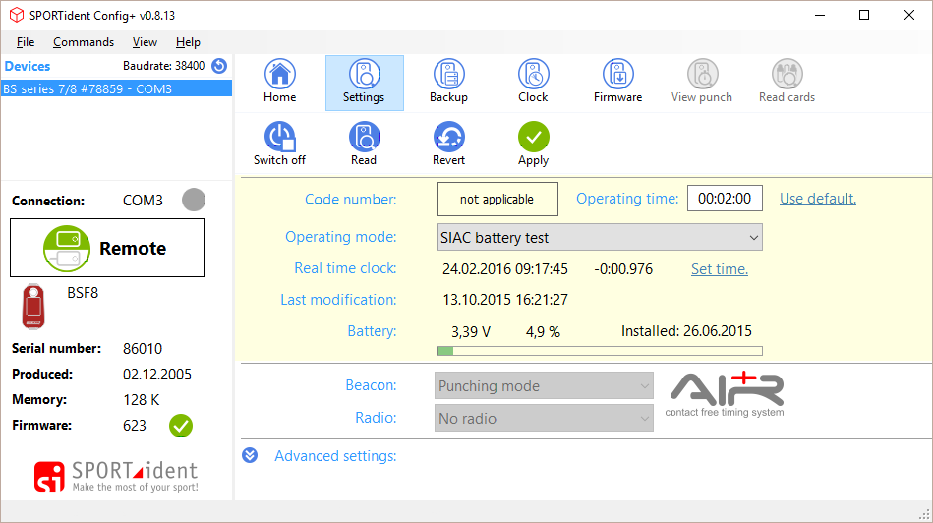This screenshot has height=523, width=933.
Task: Maximize the Config+ window
Action: tap(864, 15)
